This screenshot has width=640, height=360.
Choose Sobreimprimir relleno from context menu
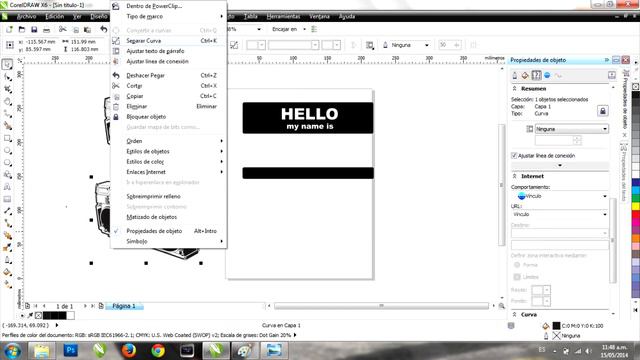(x=169, y=196)
